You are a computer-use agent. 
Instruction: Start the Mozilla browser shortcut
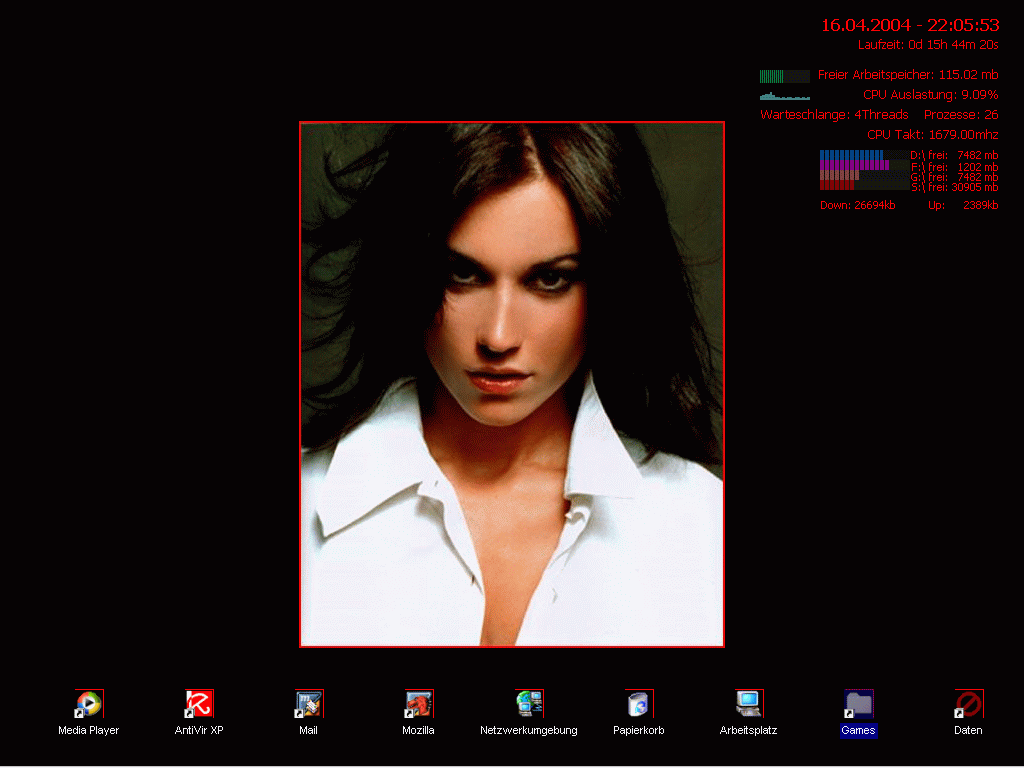(418, 704)
